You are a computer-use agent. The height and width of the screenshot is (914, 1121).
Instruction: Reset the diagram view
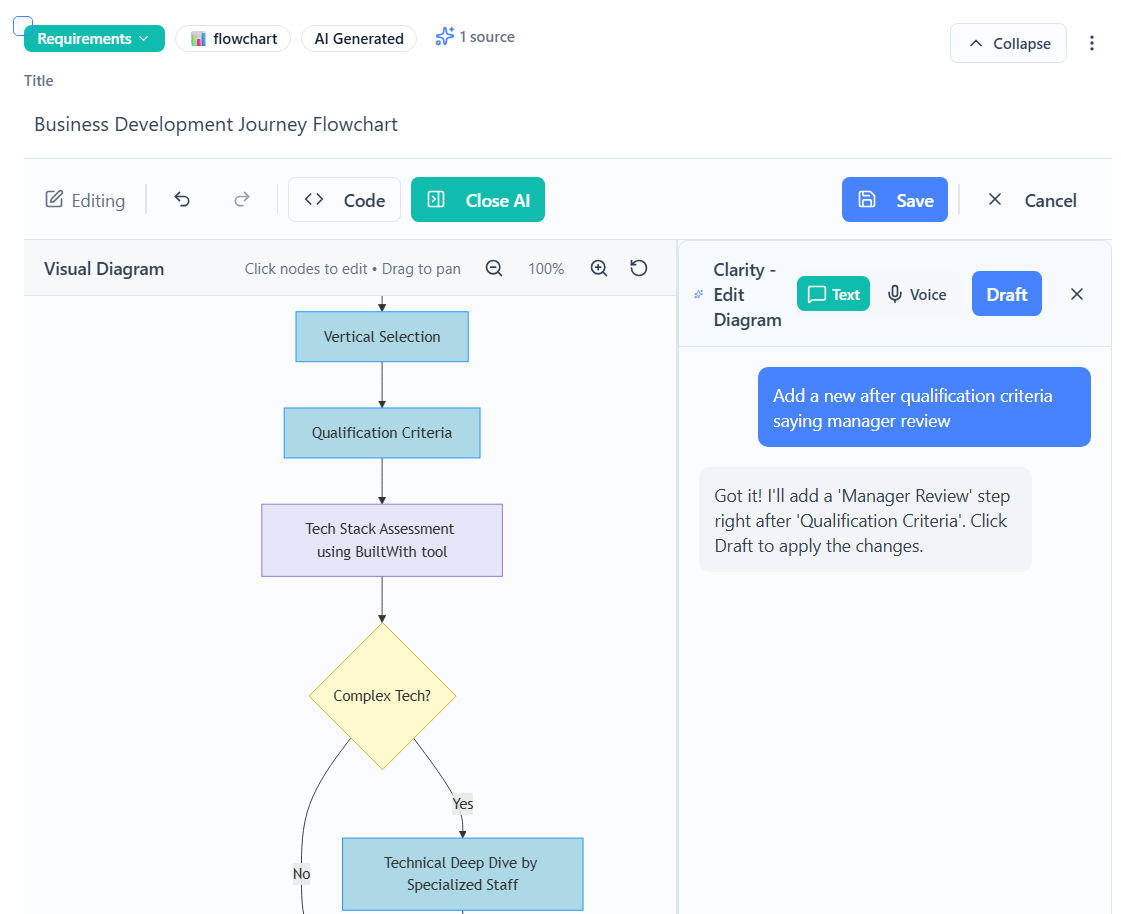click(x=638, y=268)
